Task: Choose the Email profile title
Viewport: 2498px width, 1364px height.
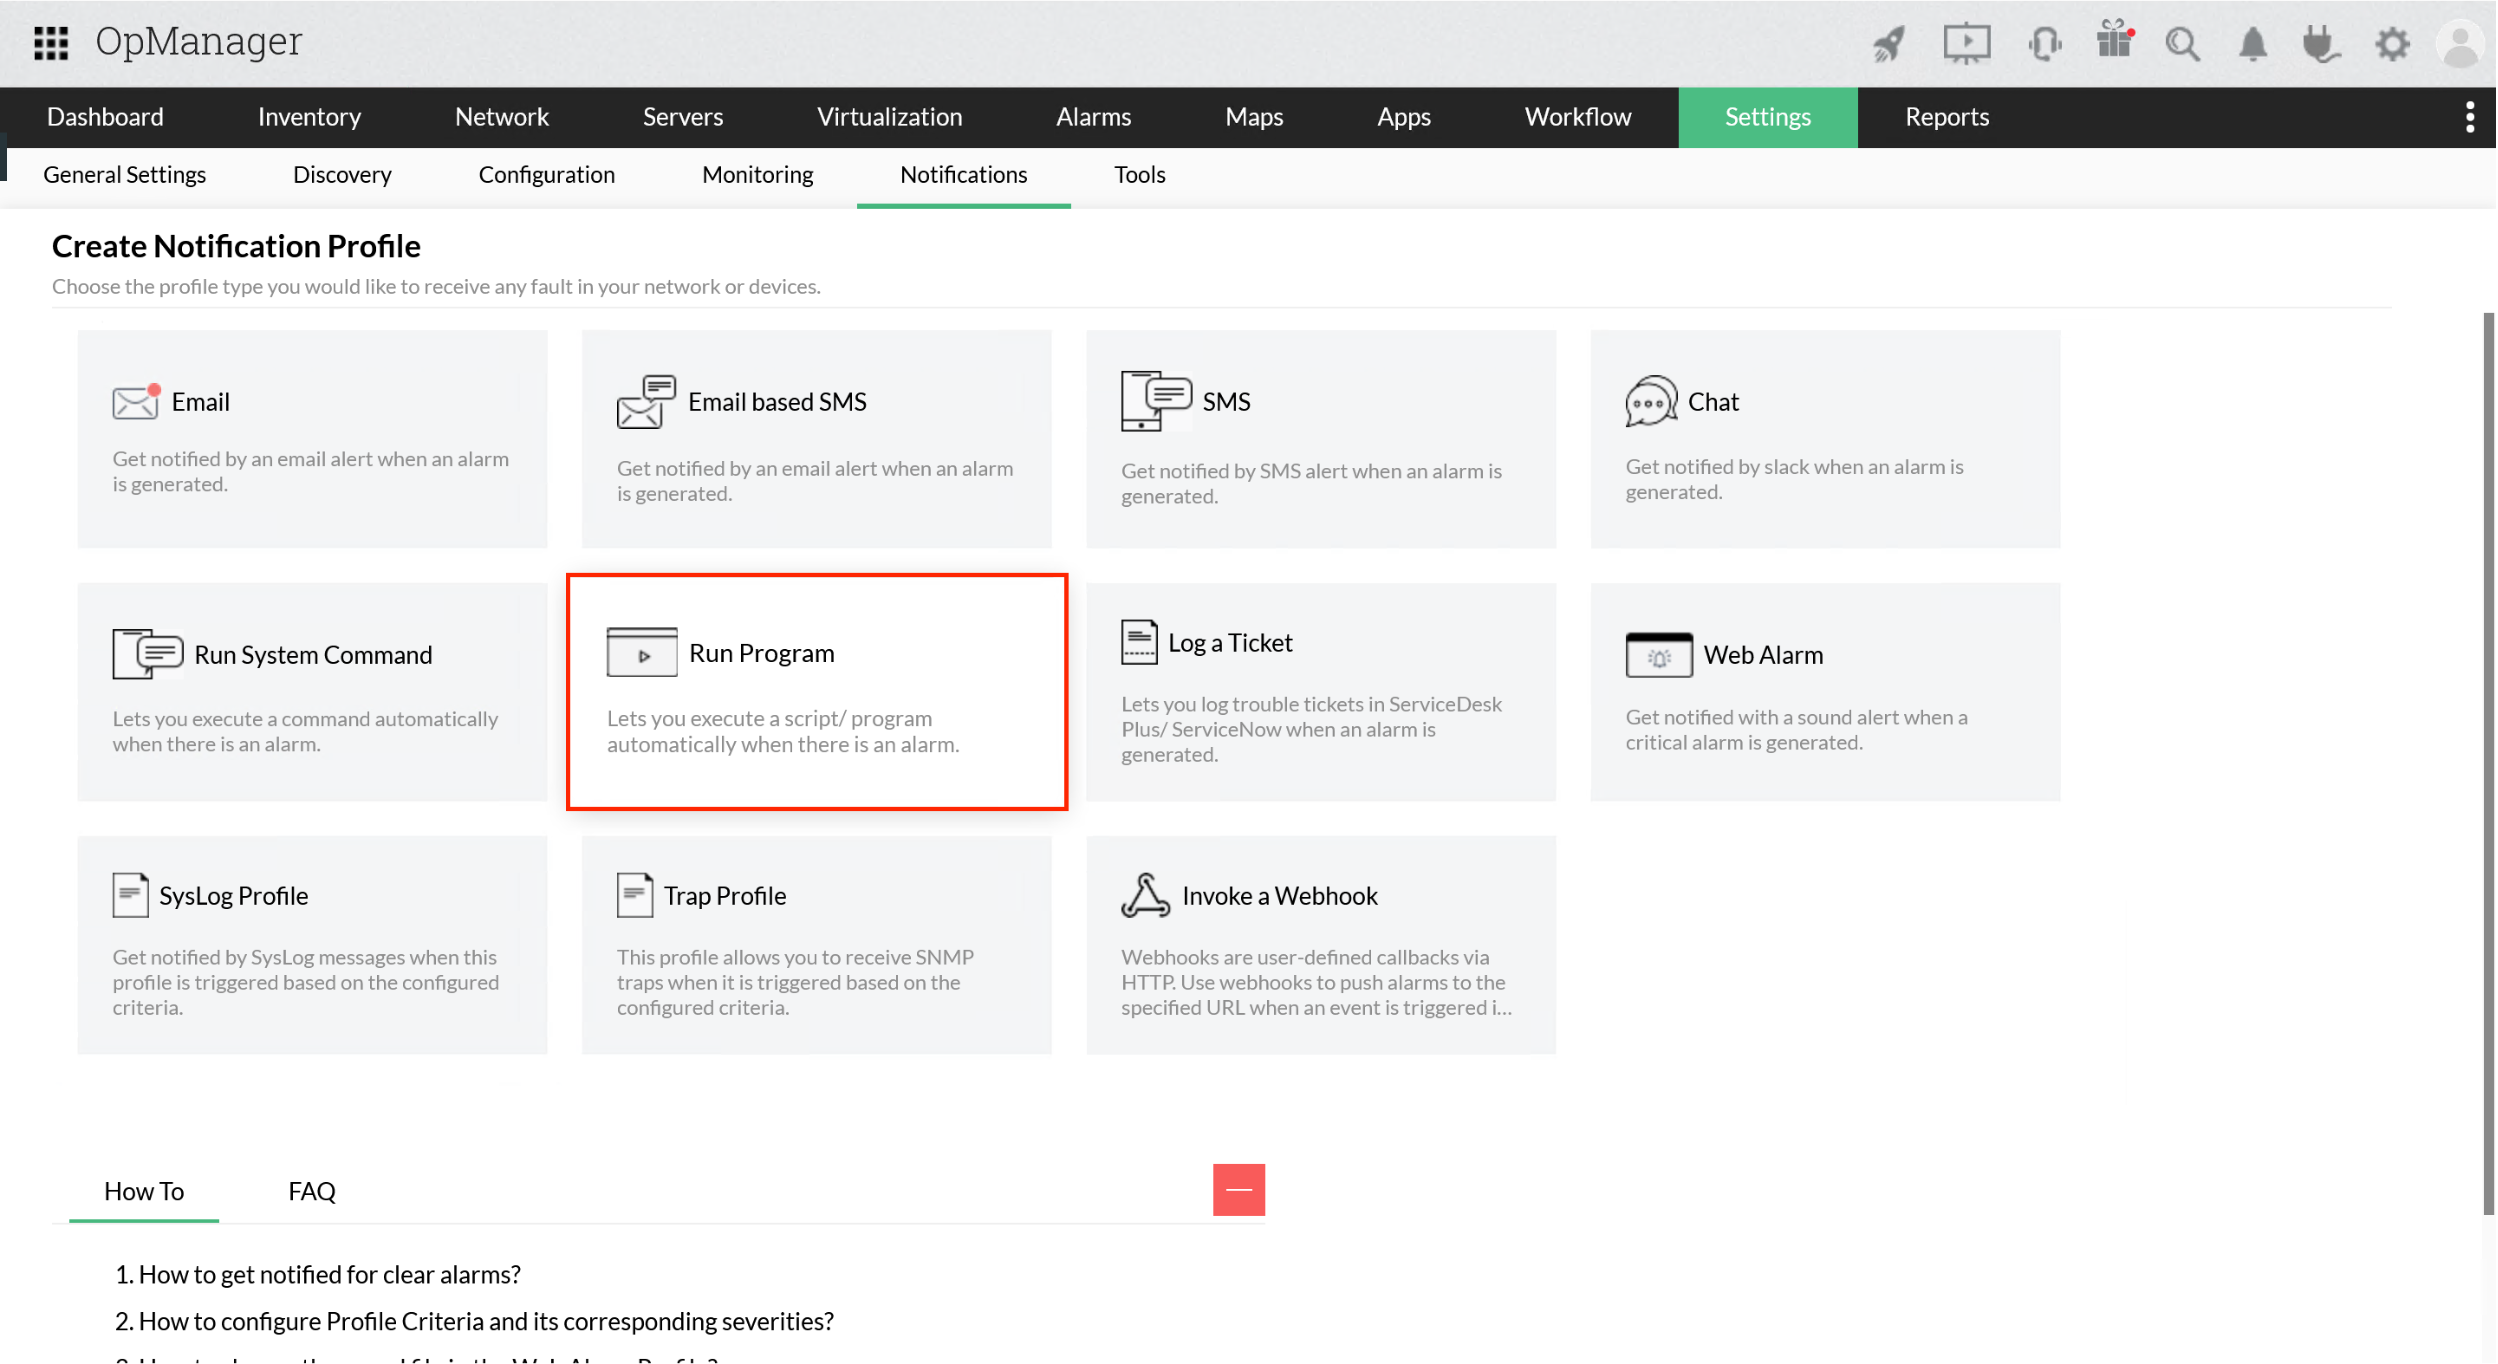Action: pyautogui.click(x=201, y=402)
